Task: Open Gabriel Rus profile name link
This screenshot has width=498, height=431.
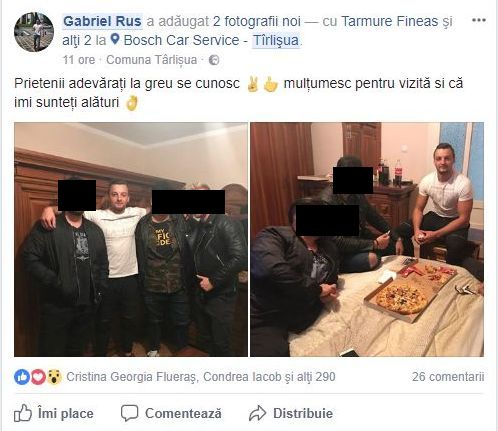Action: pyautogui.click(x=102, y=21)
